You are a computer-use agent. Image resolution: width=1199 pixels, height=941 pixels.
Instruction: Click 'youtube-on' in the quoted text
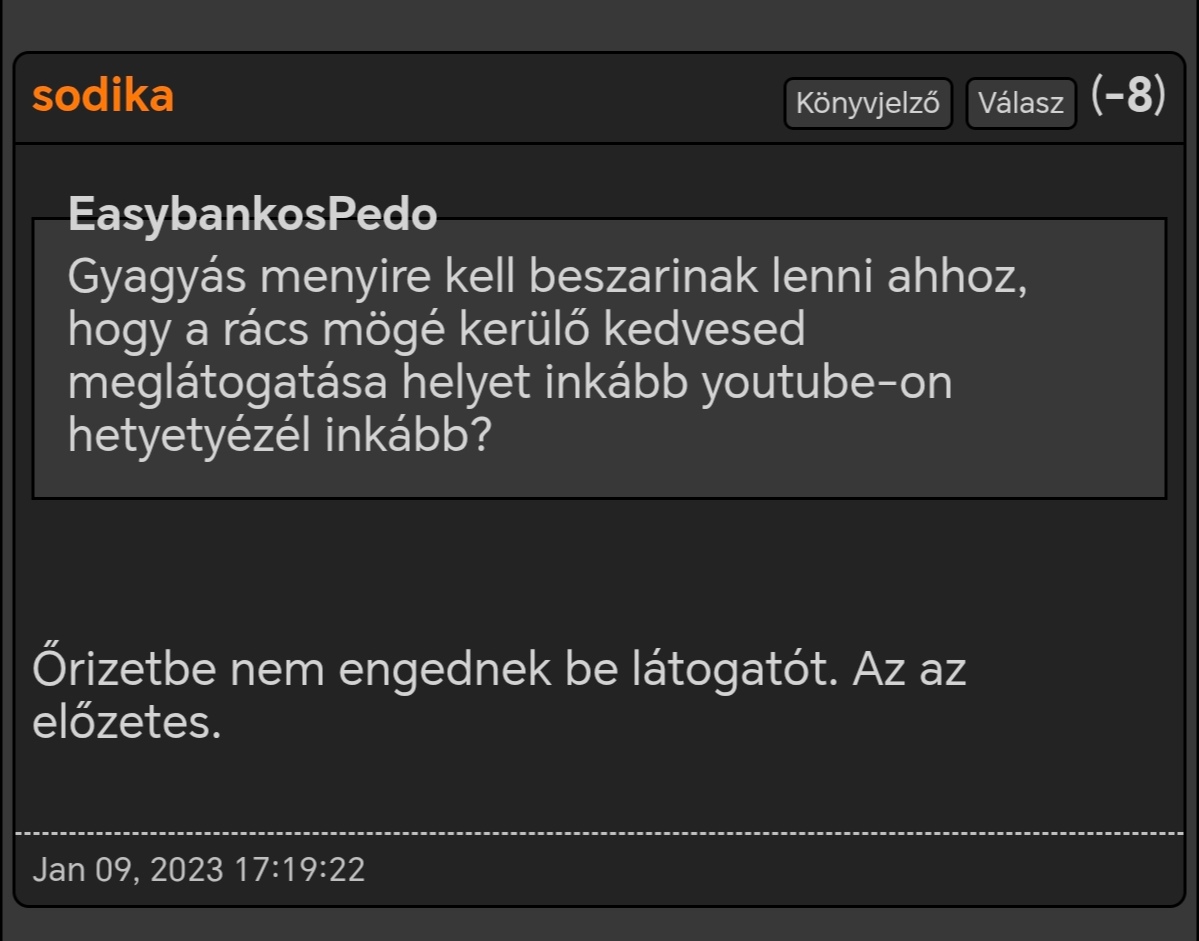click(x=826, y=384)
